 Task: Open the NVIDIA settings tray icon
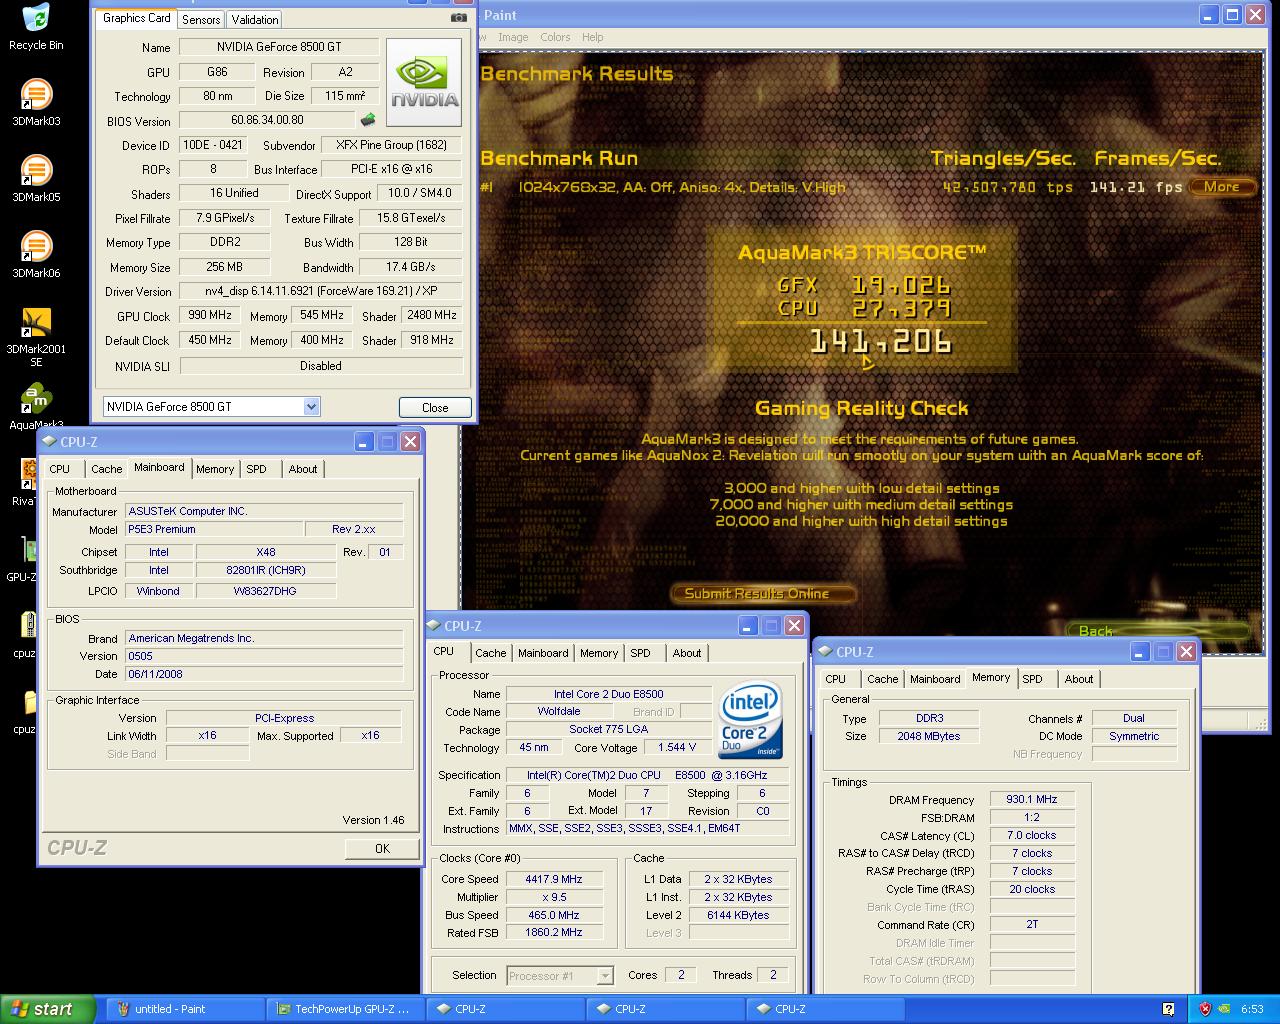click(1225, 1009)
